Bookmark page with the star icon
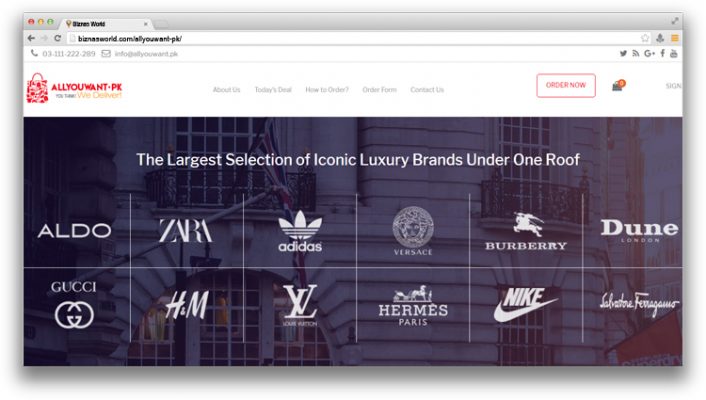The width and height of the screenshot is (706, 400). 645,38
